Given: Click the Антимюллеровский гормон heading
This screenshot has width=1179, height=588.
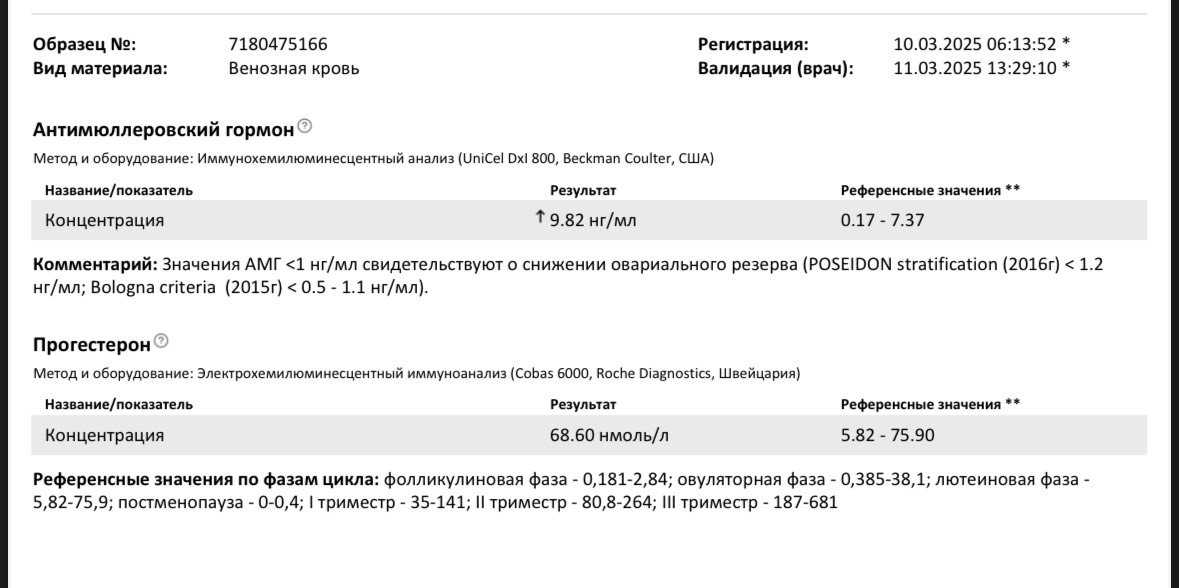Looking at the screenshot, I should 163,130.
